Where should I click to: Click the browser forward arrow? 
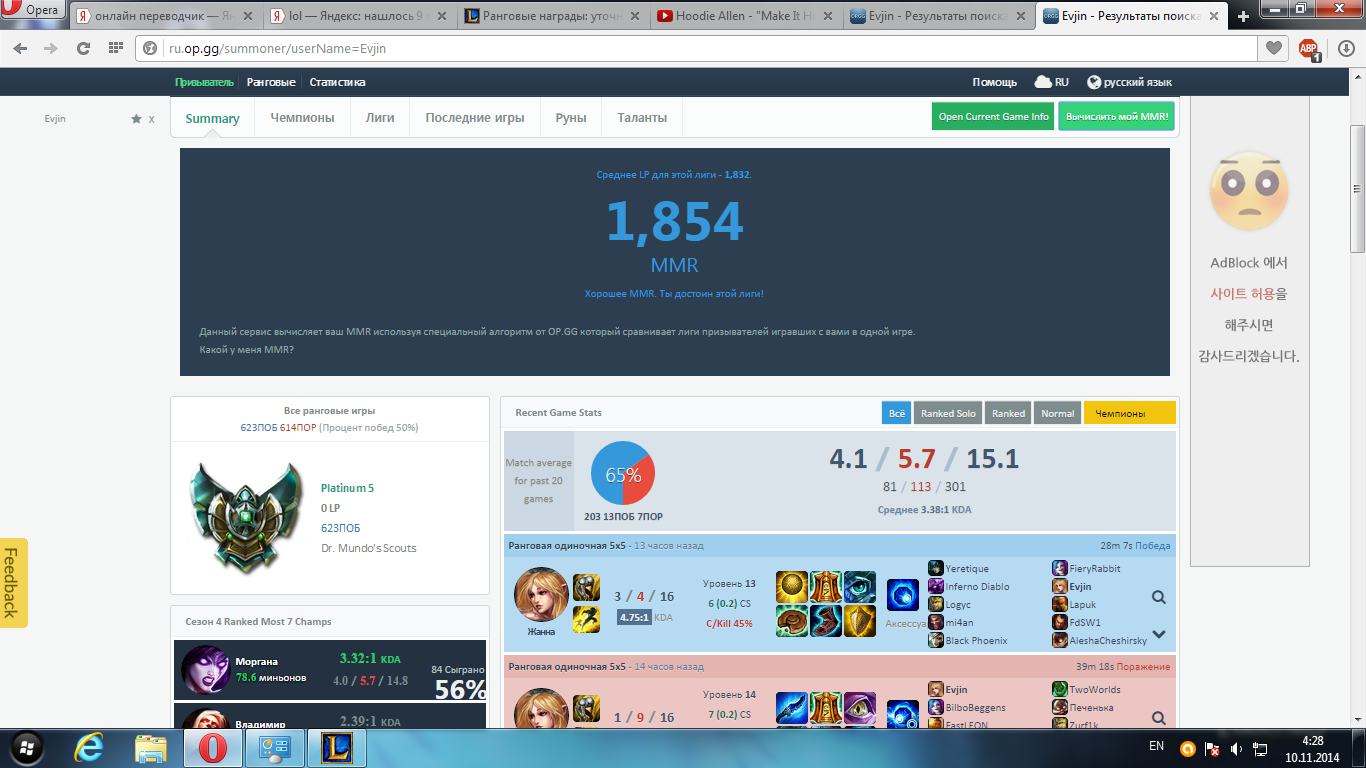pyautogui.click(x=50, y=48)
